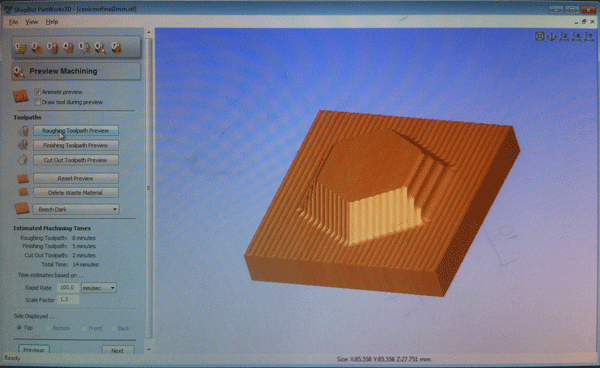The height and width of the screenshot is (368, 600).
Task: Jump to wizard step 3 icon
Action: 52,47
